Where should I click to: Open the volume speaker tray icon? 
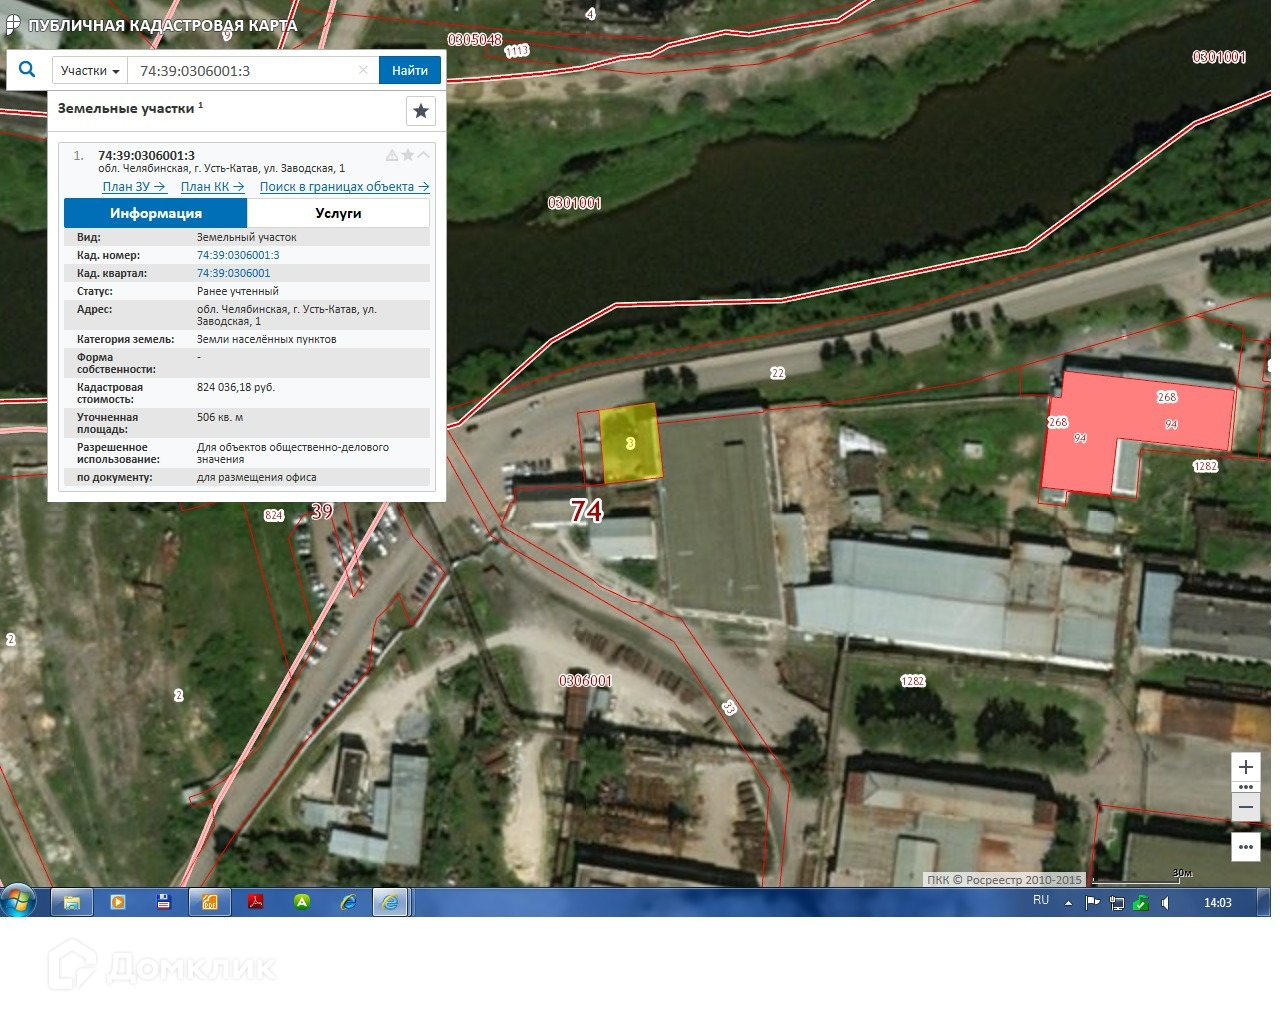tap(1165, 903)
